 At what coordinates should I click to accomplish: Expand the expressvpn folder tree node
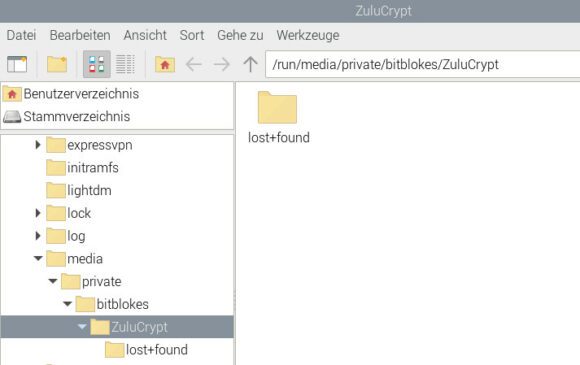click(x=37, y=145)
